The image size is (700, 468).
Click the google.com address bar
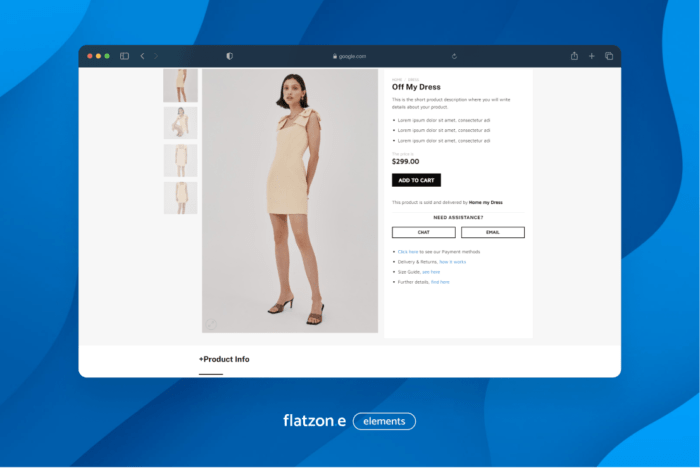(x=350, y=56)
